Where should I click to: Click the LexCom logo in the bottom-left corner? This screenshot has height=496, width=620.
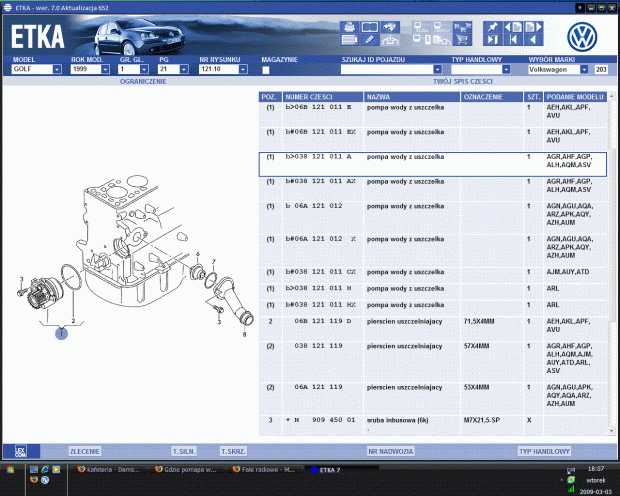(21, 451)
